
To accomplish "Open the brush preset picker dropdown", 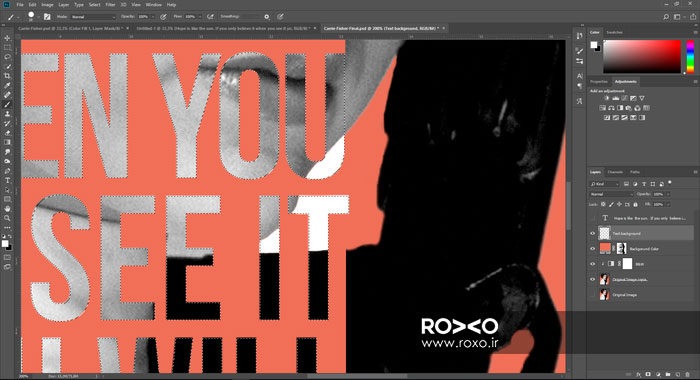I will point(38,17).
